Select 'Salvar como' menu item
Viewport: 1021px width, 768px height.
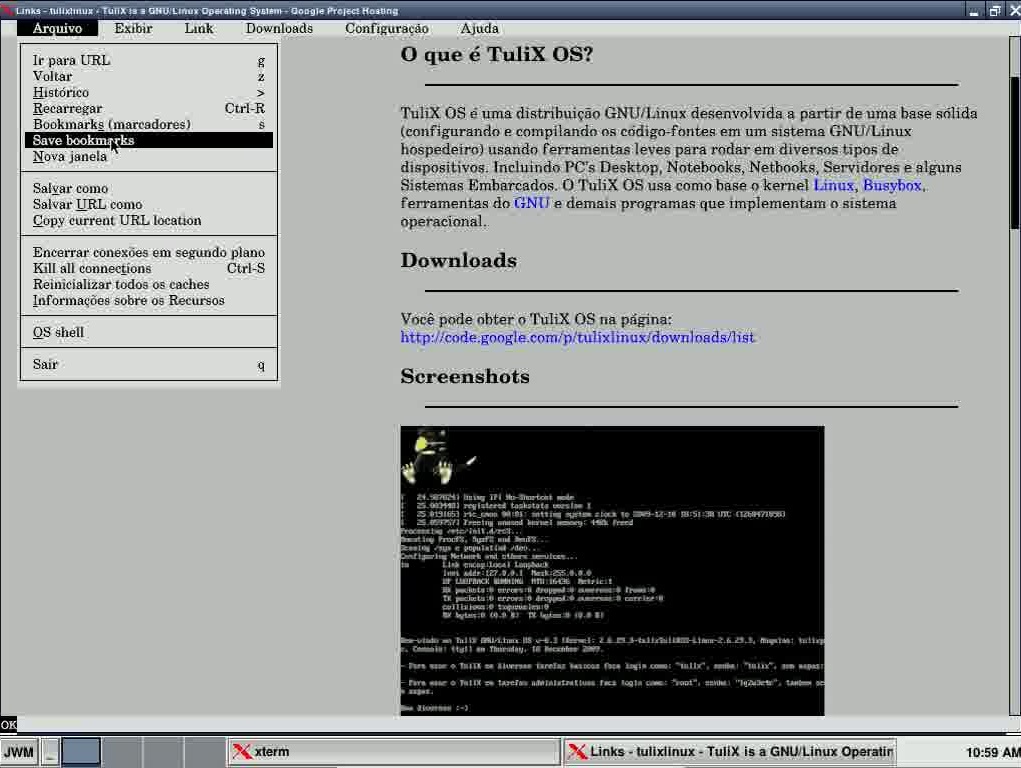(x=148, y=188)
